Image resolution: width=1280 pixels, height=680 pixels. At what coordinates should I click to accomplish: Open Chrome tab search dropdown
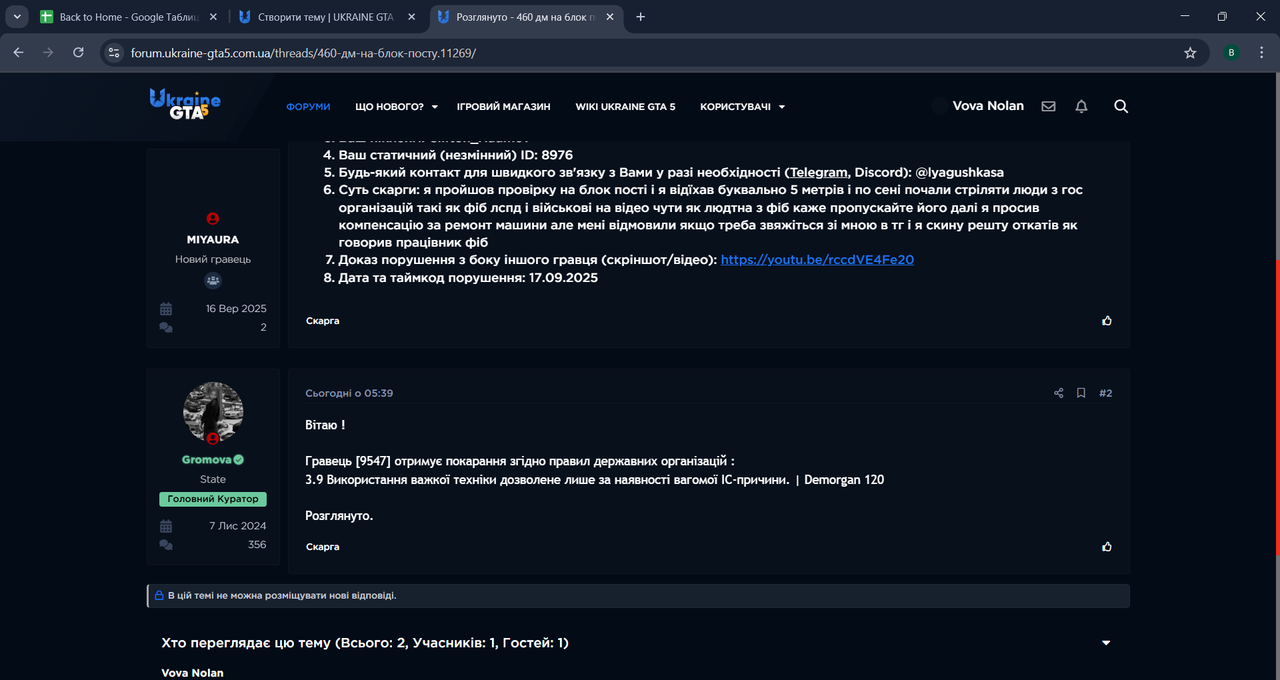coord(18,17)
